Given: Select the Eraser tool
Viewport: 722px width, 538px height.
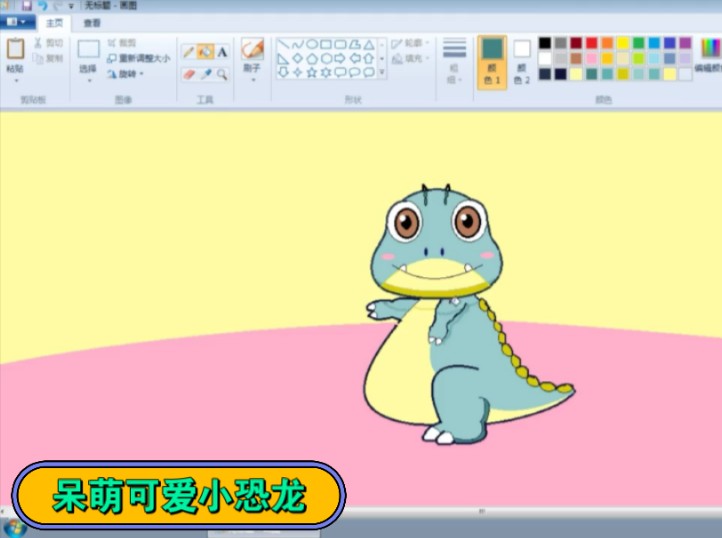Looking at the screenshot, I should 188,74.
